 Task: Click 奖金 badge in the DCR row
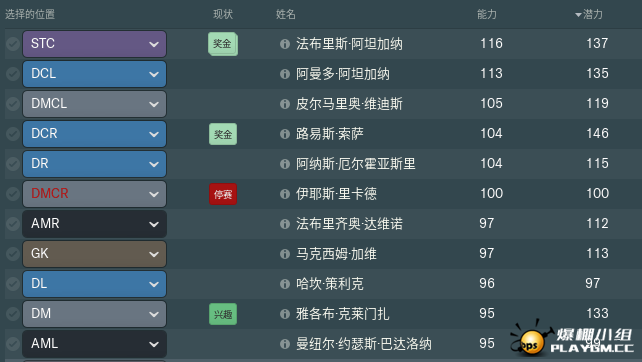click(223, 134)
